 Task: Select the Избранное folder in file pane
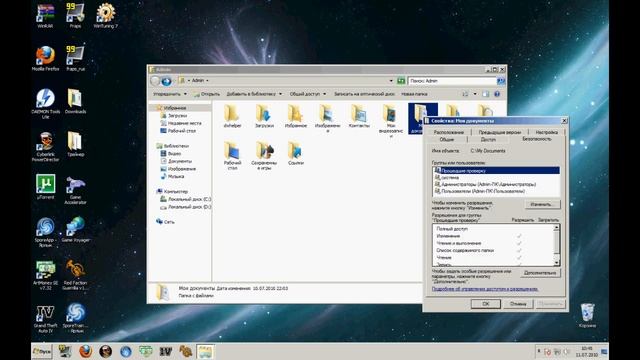coord(296,116)
